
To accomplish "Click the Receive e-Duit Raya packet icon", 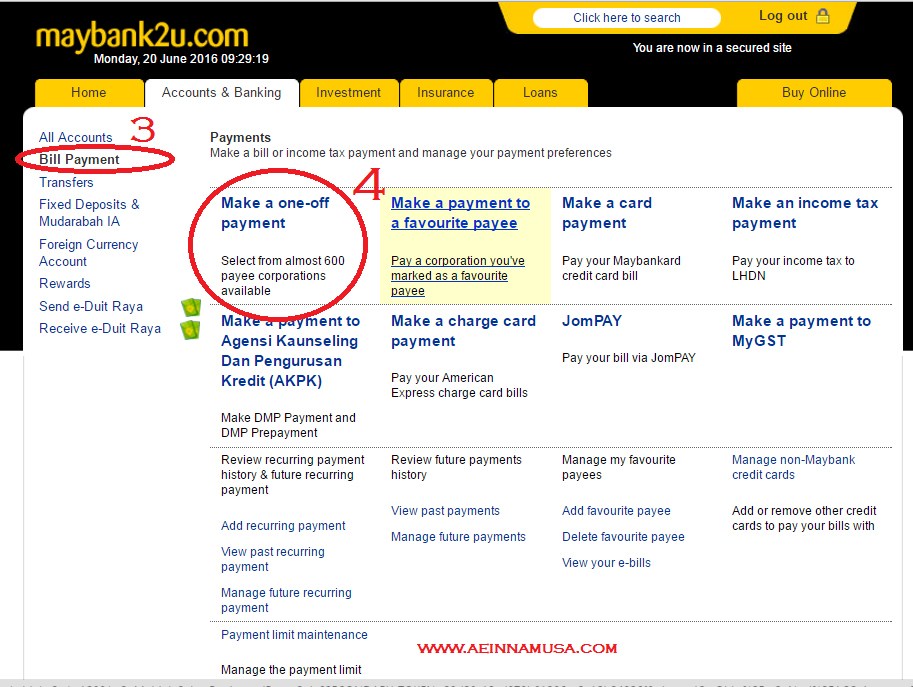I will [x=191, y=330].
